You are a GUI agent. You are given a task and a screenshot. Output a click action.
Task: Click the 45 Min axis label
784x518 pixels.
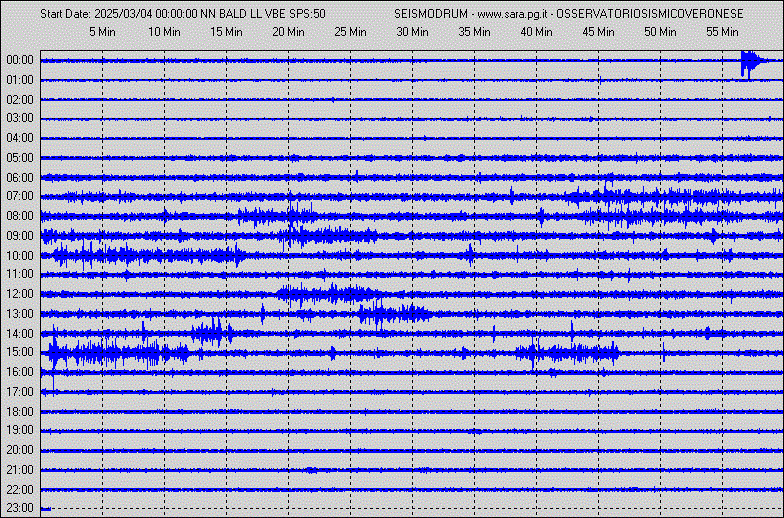[598, 32]
